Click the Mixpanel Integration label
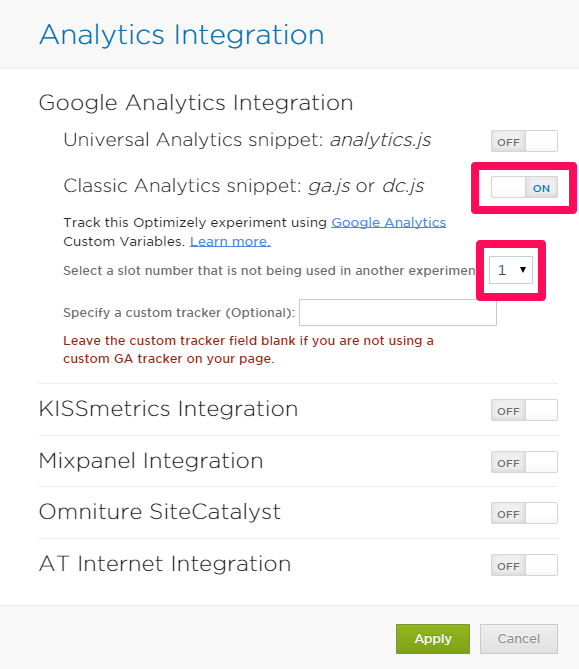The width and height of the screenshot is (579, 669). pos(151,461)
